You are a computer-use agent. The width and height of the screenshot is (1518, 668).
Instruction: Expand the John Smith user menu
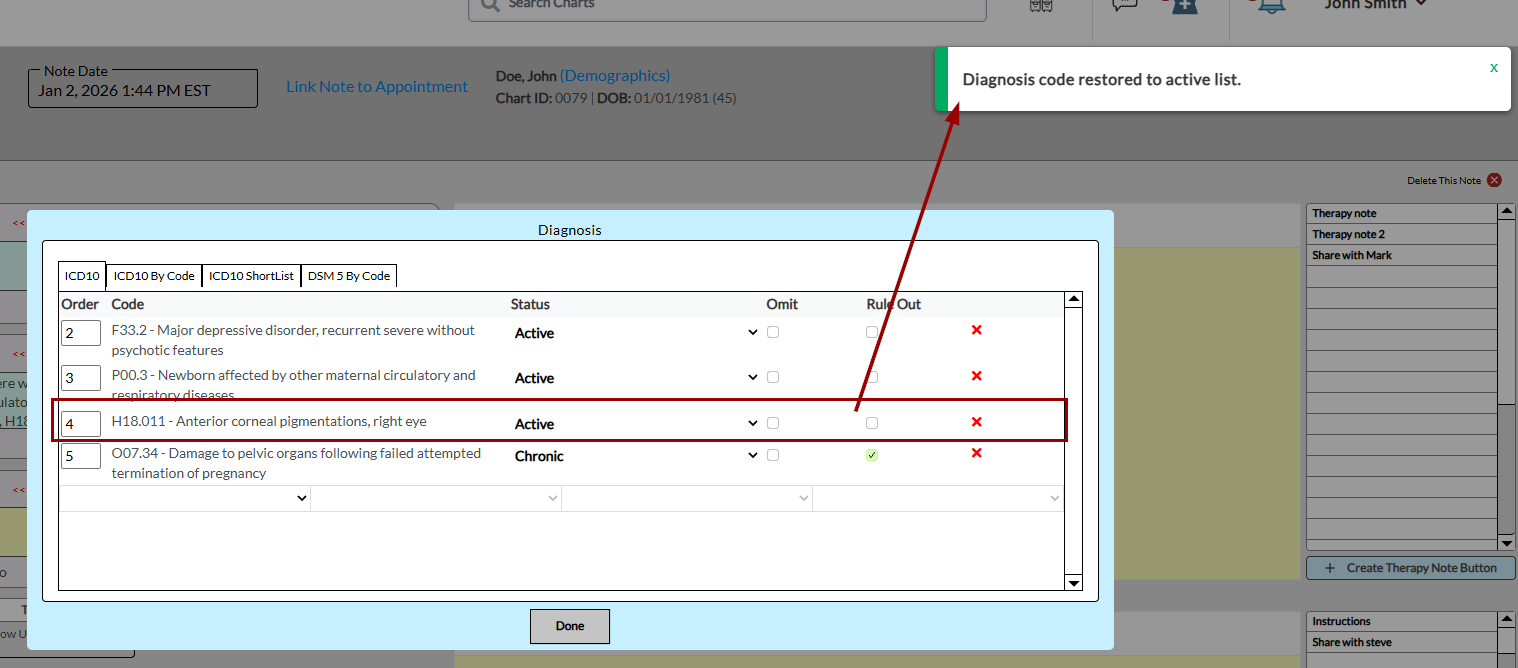tap(1375, 5)
